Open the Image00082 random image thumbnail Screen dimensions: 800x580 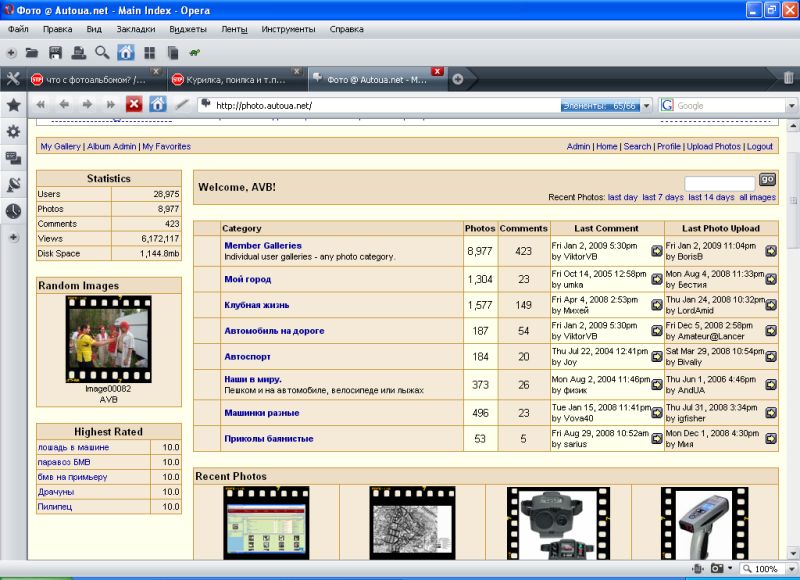pos(108,338)
